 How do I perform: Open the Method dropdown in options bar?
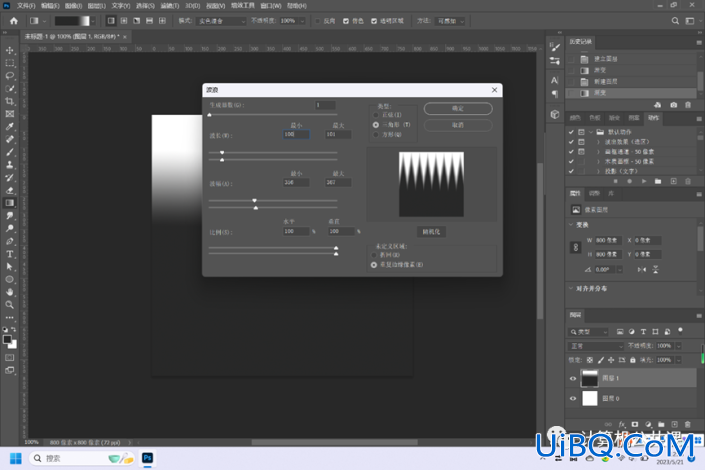[450, 21]
